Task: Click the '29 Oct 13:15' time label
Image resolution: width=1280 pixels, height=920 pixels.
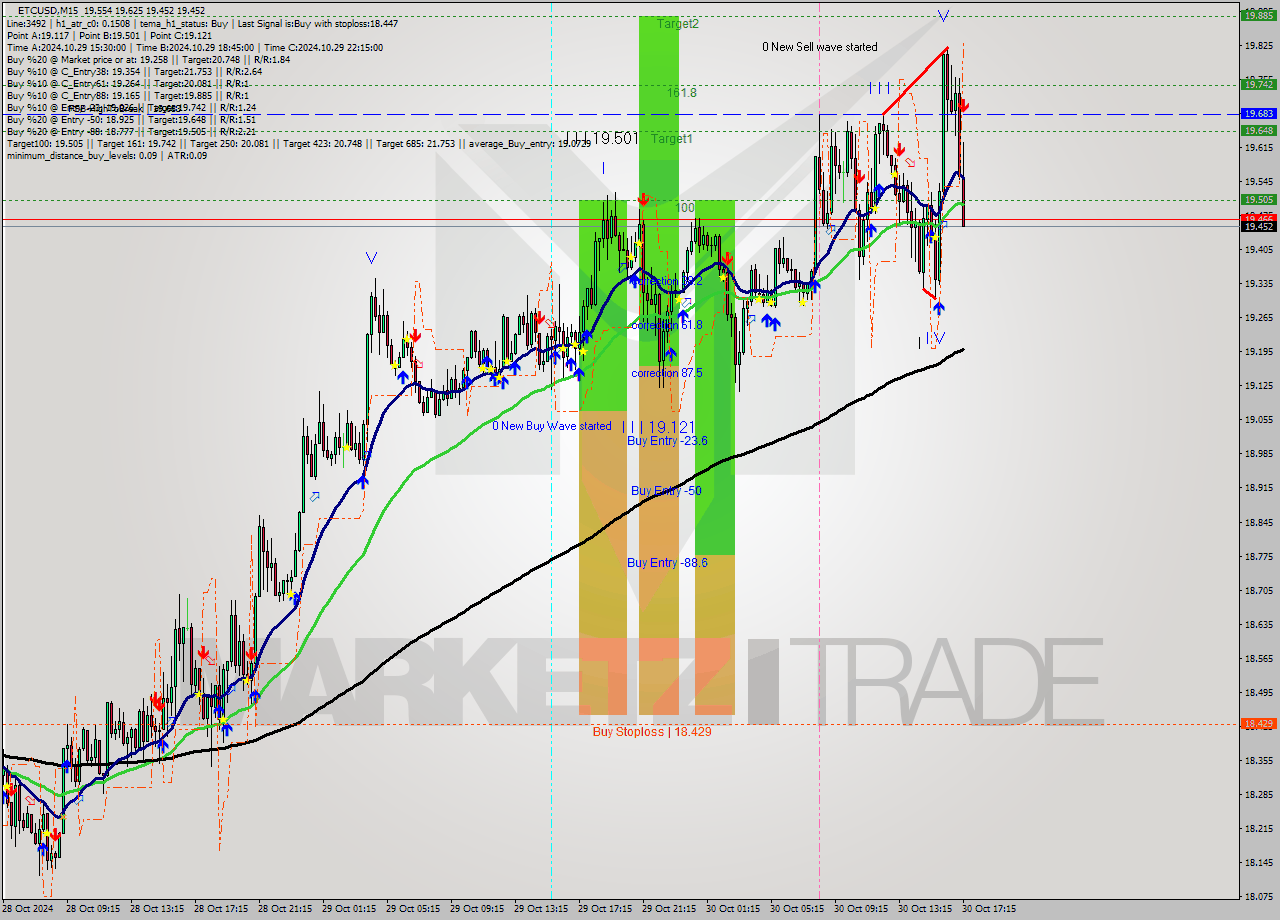Action: (542, 909)
